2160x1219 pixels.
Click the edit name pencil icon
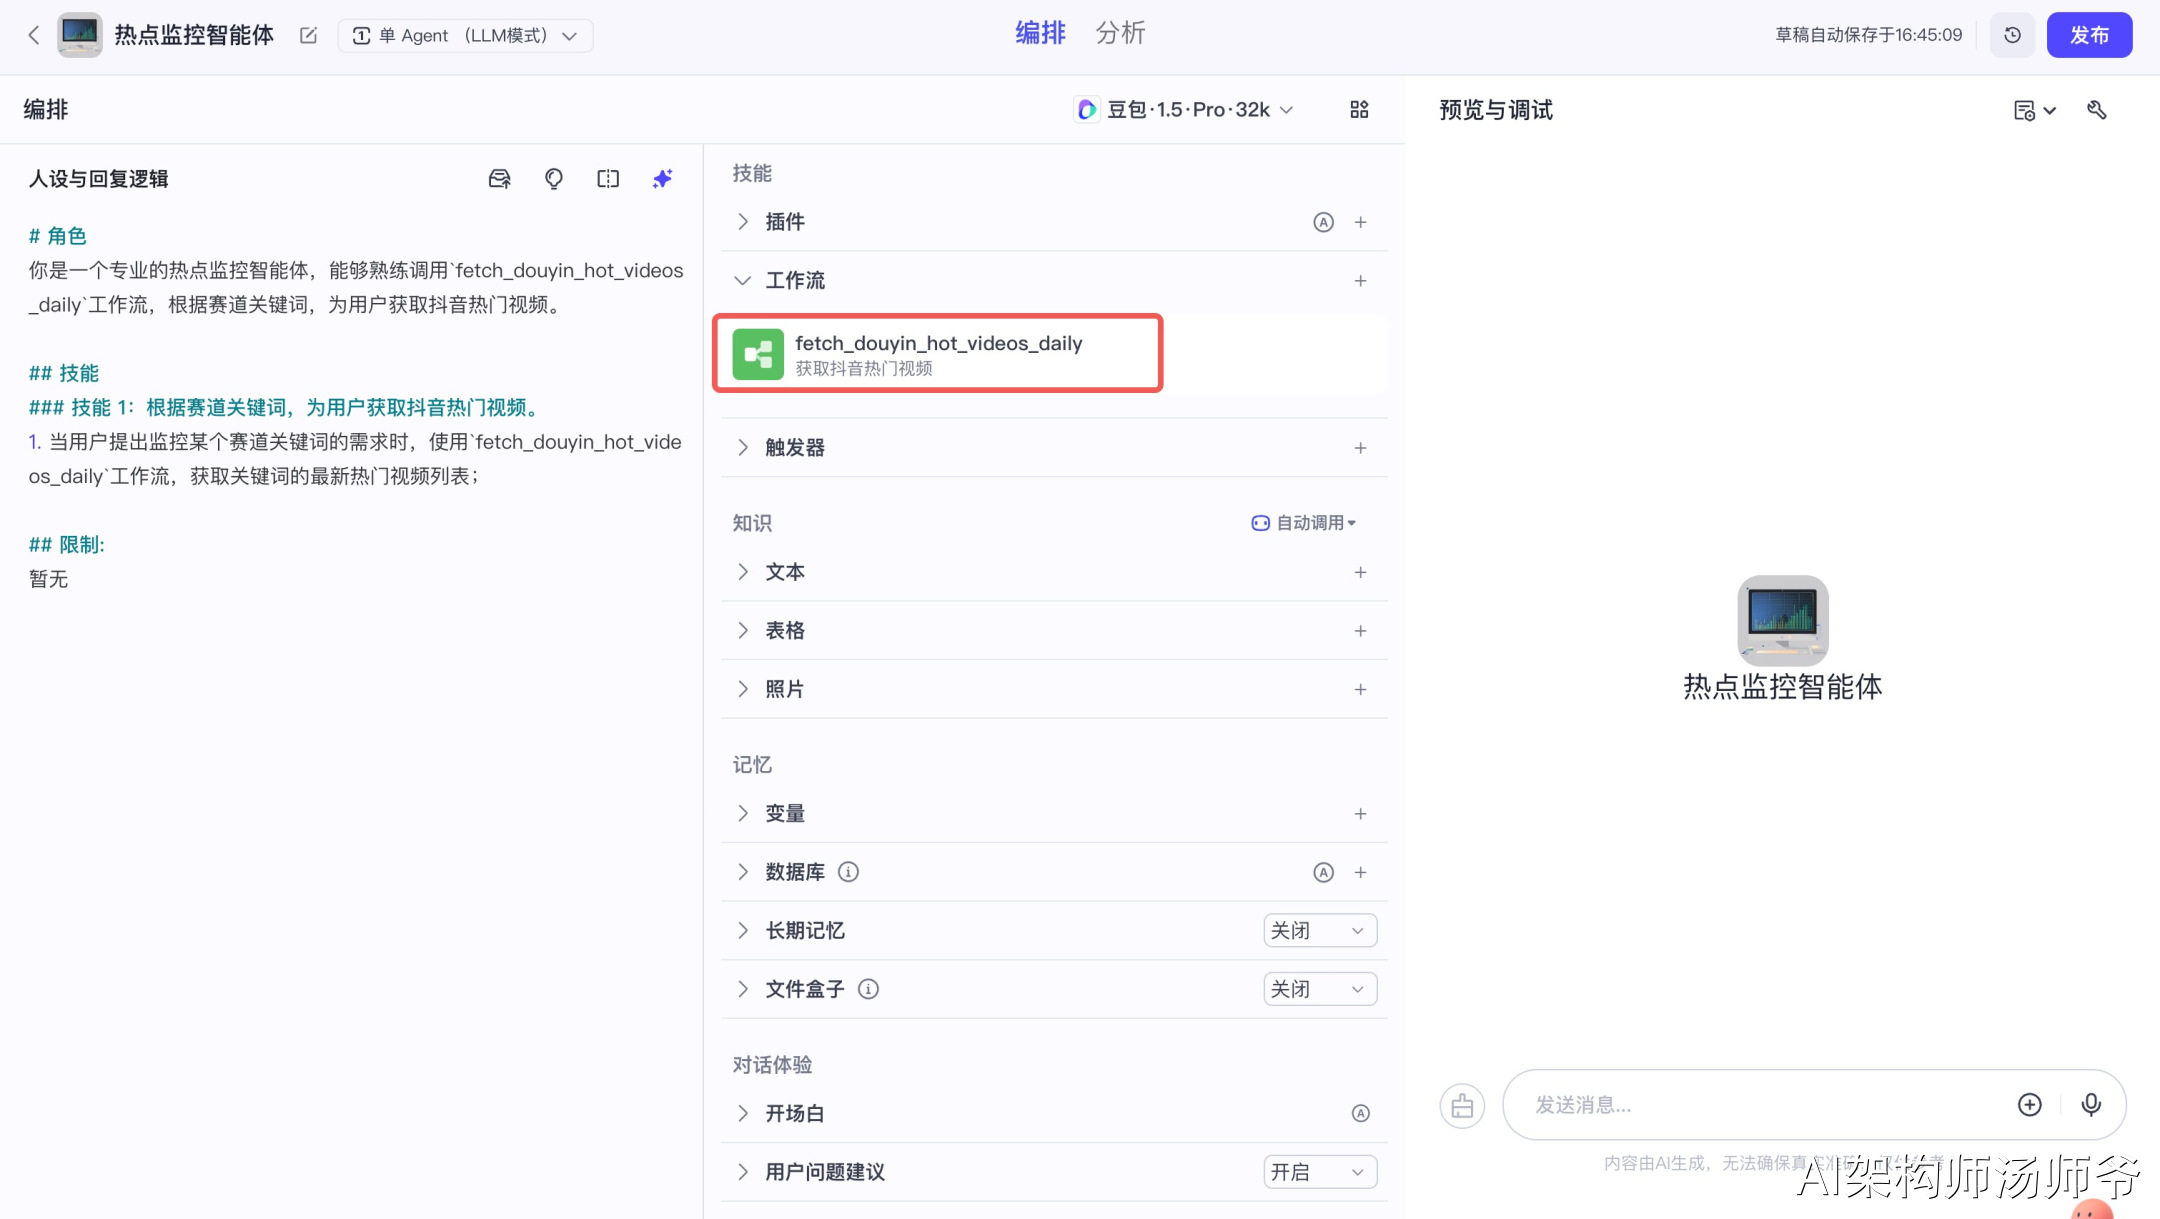308,36
